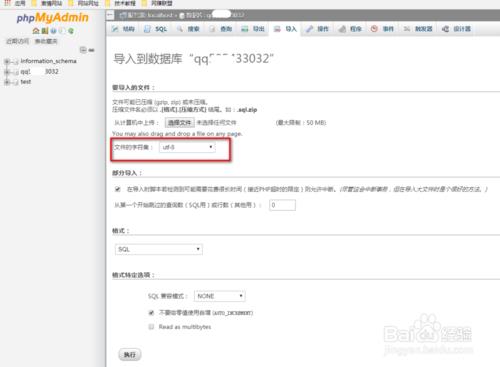Expand the information_schema database node

(x=6, y=61)
